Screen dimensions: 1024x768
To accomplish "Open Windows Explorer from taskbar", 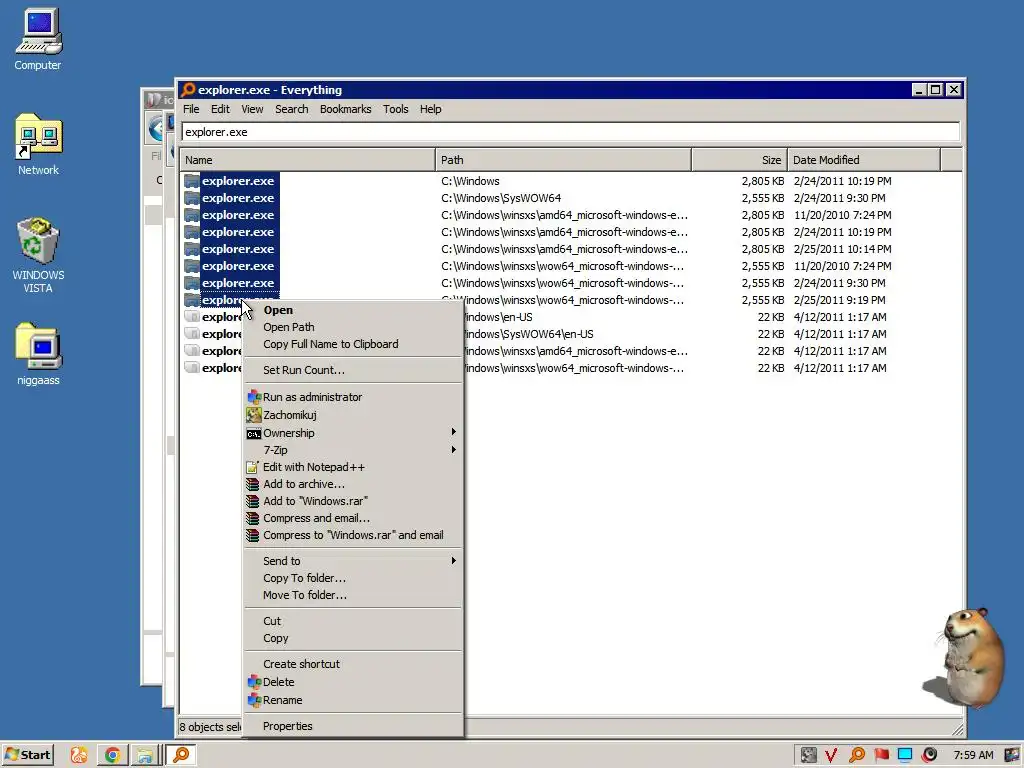I will pos(144,755).
